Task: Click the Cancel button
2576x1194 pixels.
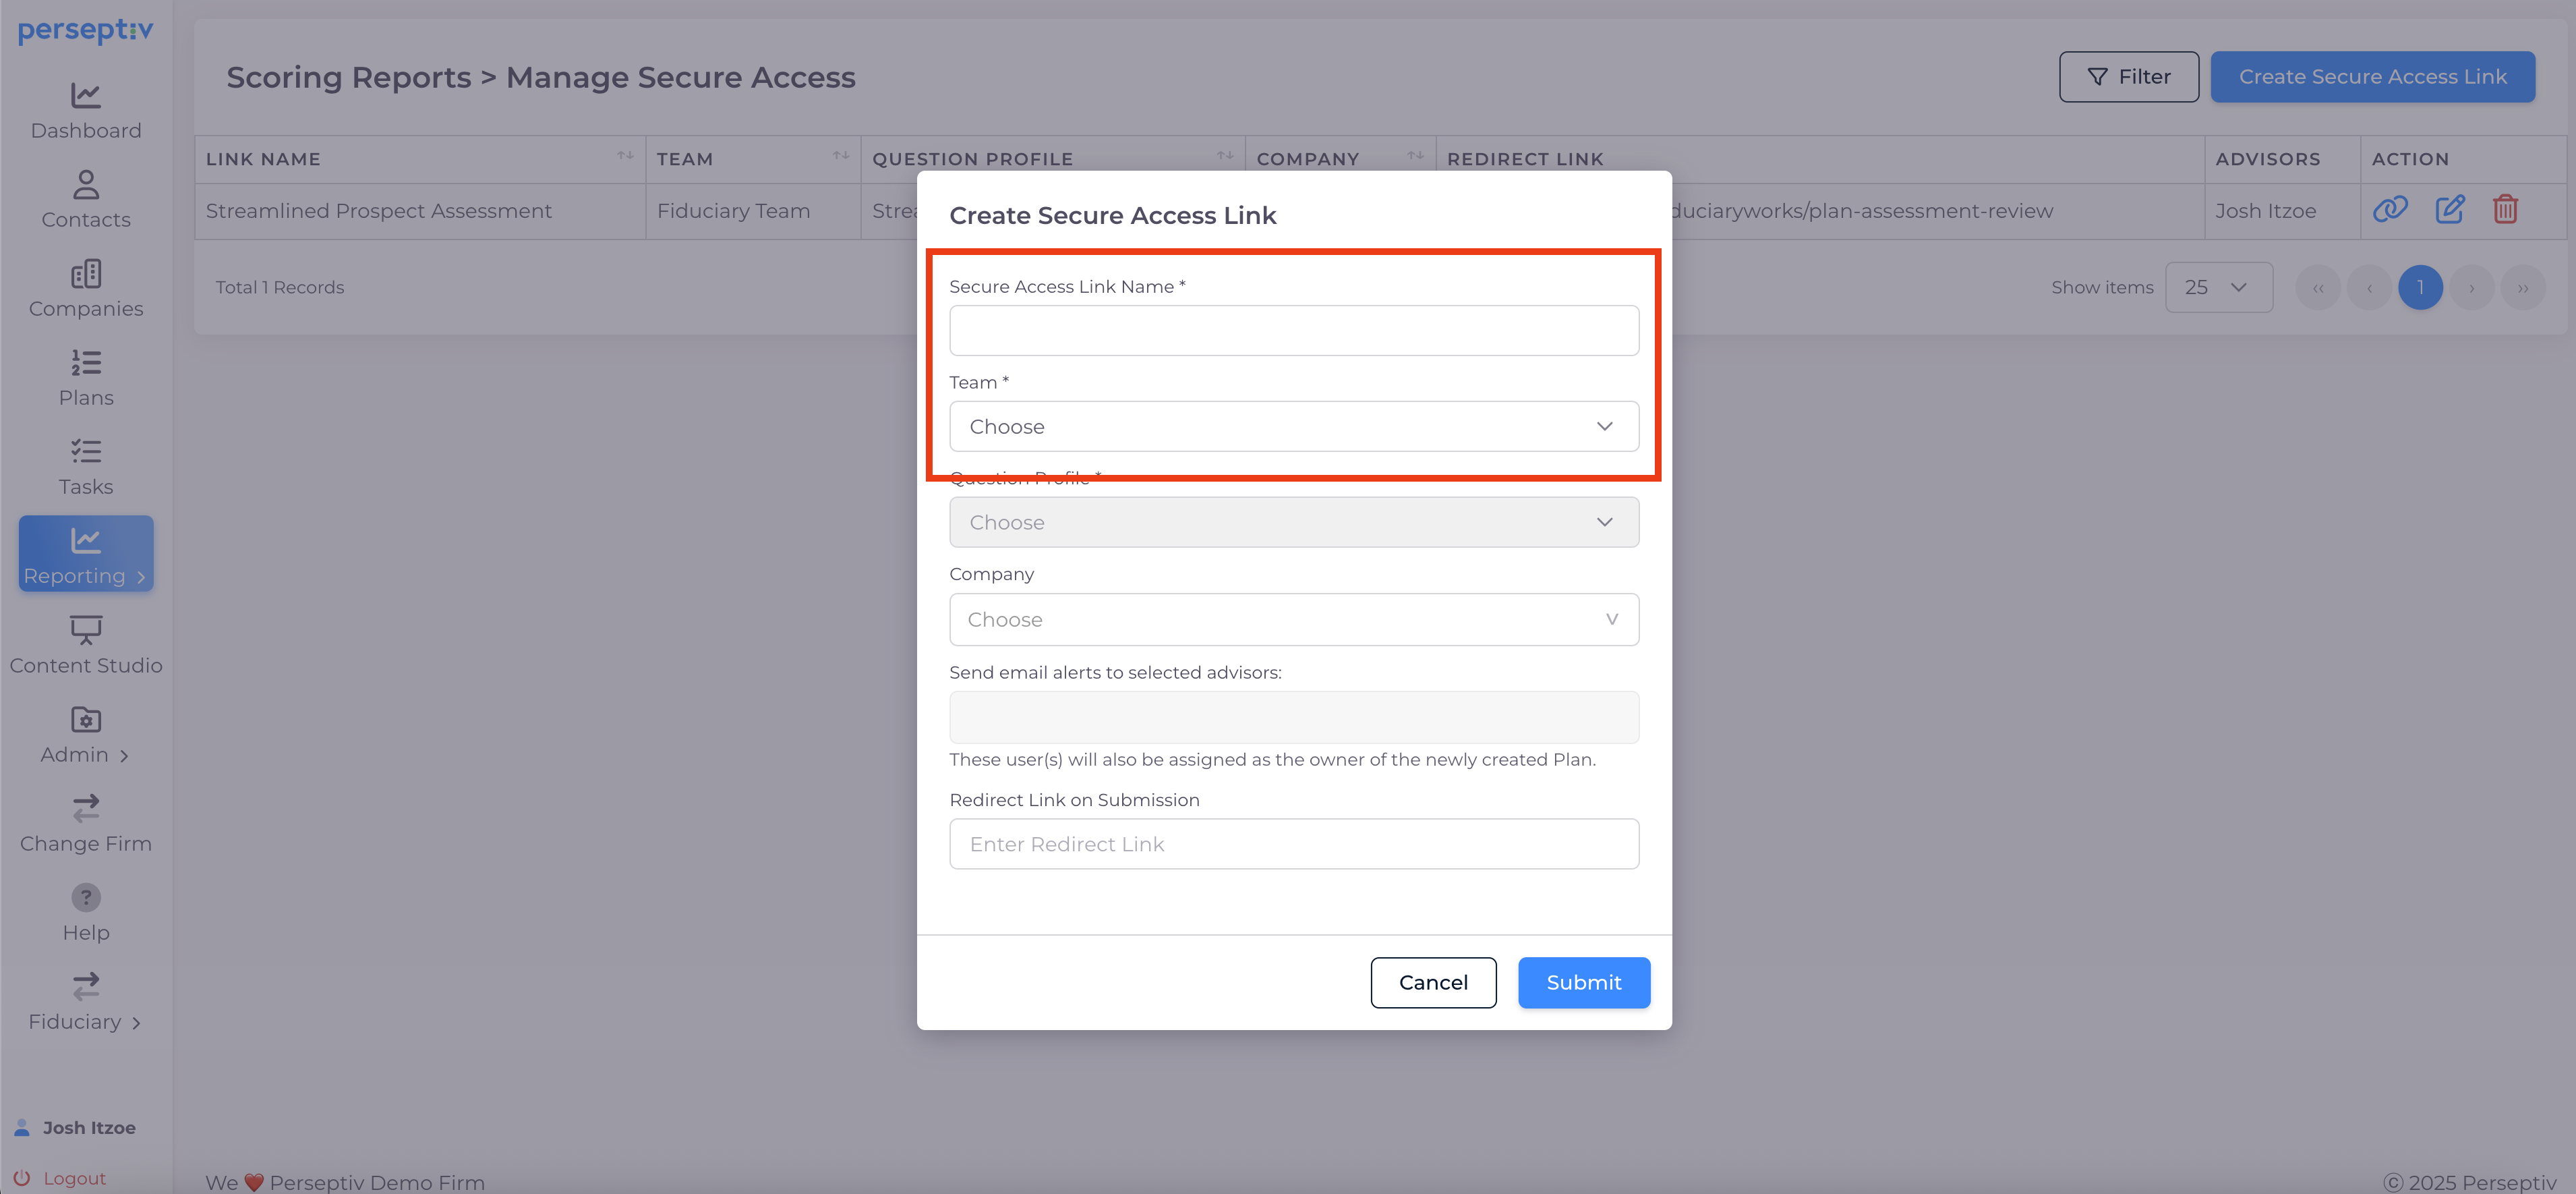Action: [1432, 982]
